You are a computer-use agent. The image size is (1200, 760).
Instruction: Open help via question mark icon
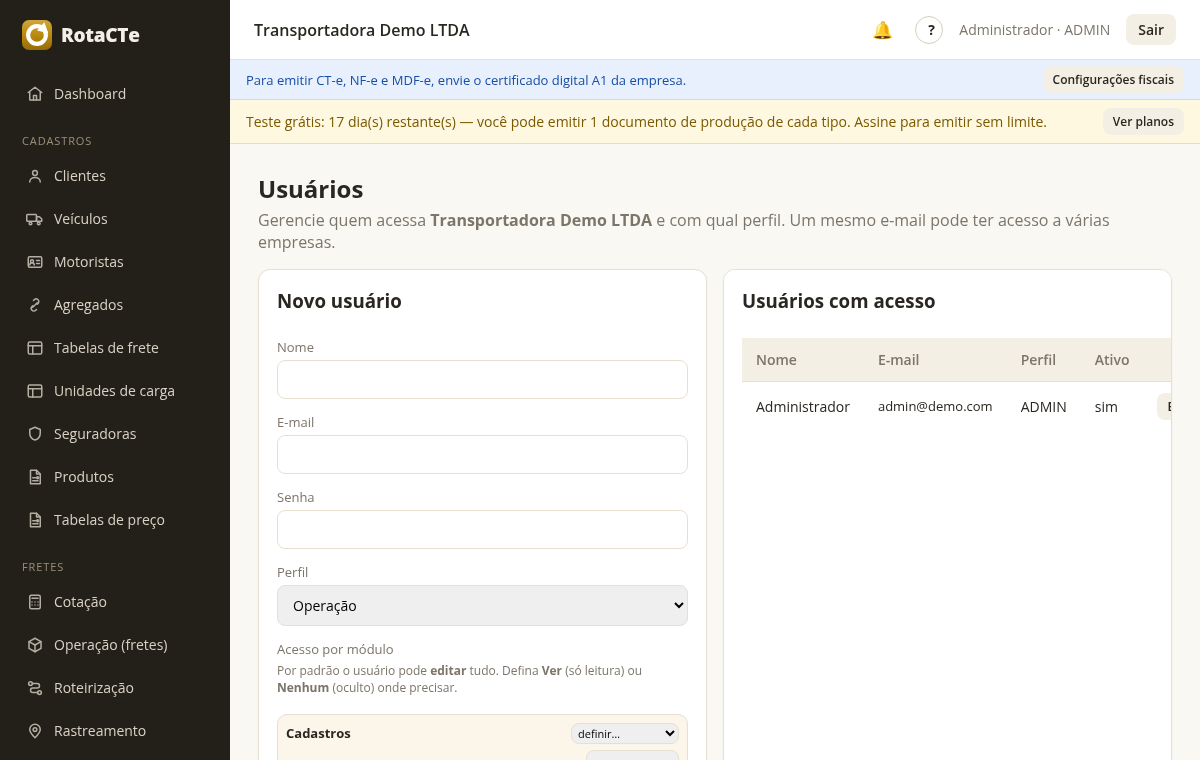[x=929, y=30]
